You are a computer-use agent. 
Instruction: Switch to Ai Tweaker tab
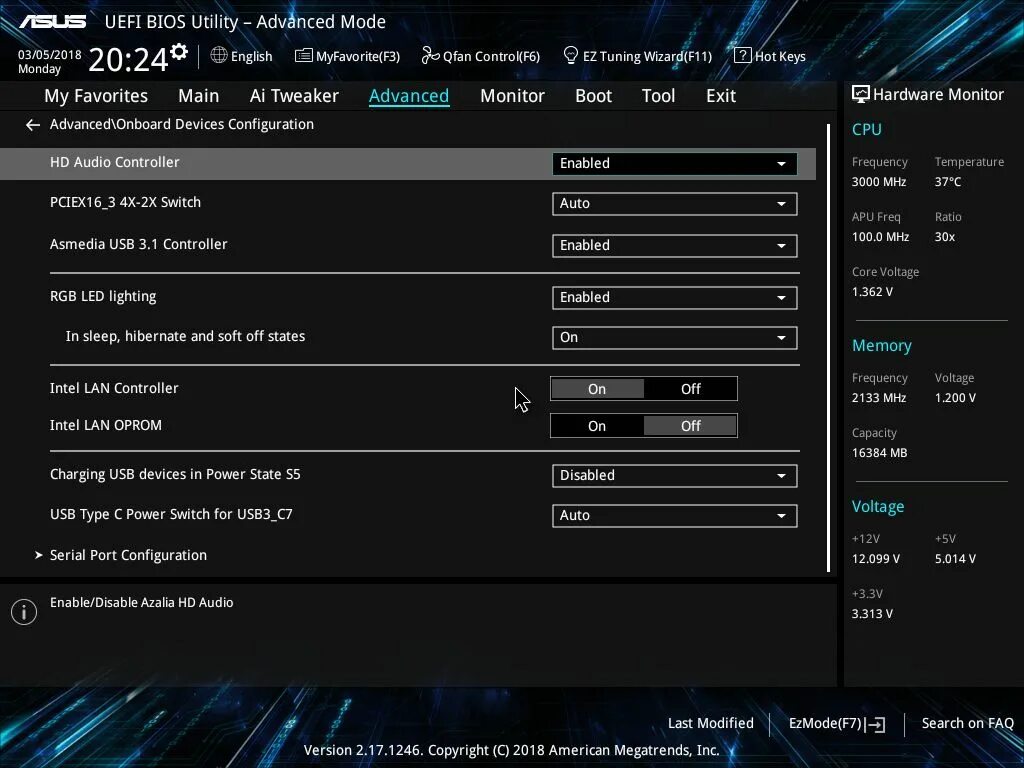tap(294, 96)
